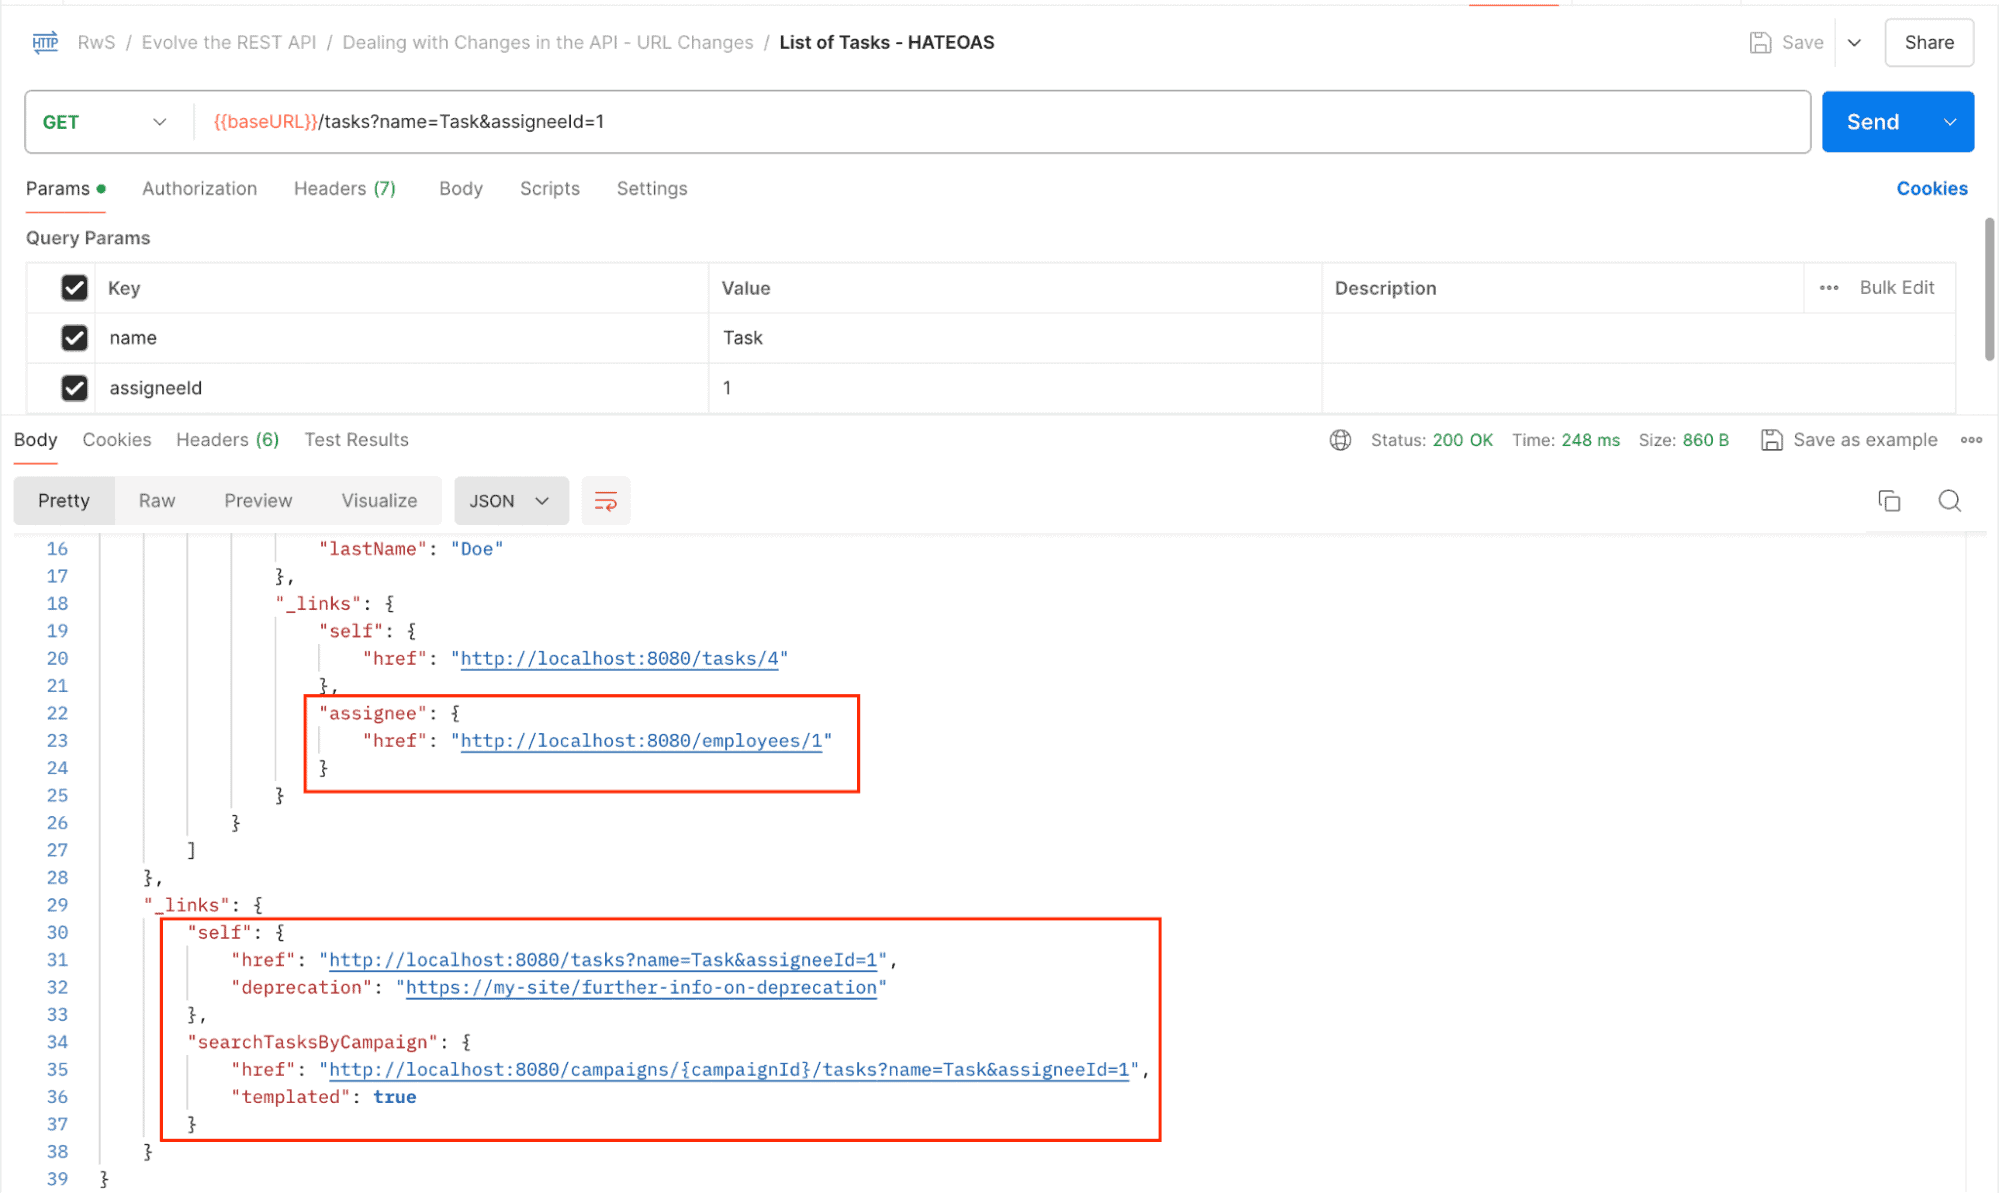Open the JSON format dropdown
Screen dimensions: 1999x1194
[510, 501]
